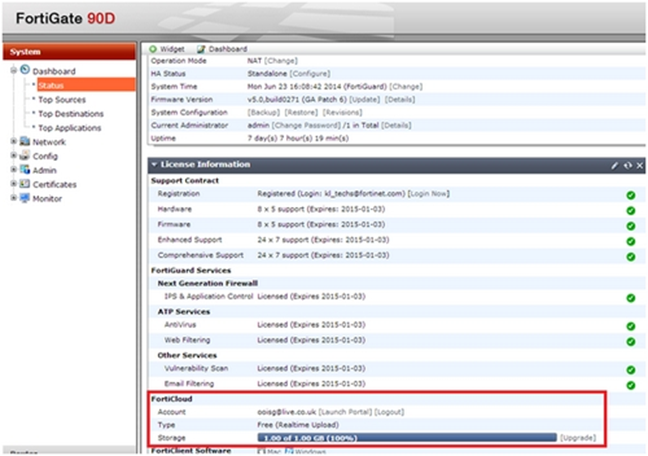Click Restore link for System Configuration
648x456 pixels.
click(301, 112)
